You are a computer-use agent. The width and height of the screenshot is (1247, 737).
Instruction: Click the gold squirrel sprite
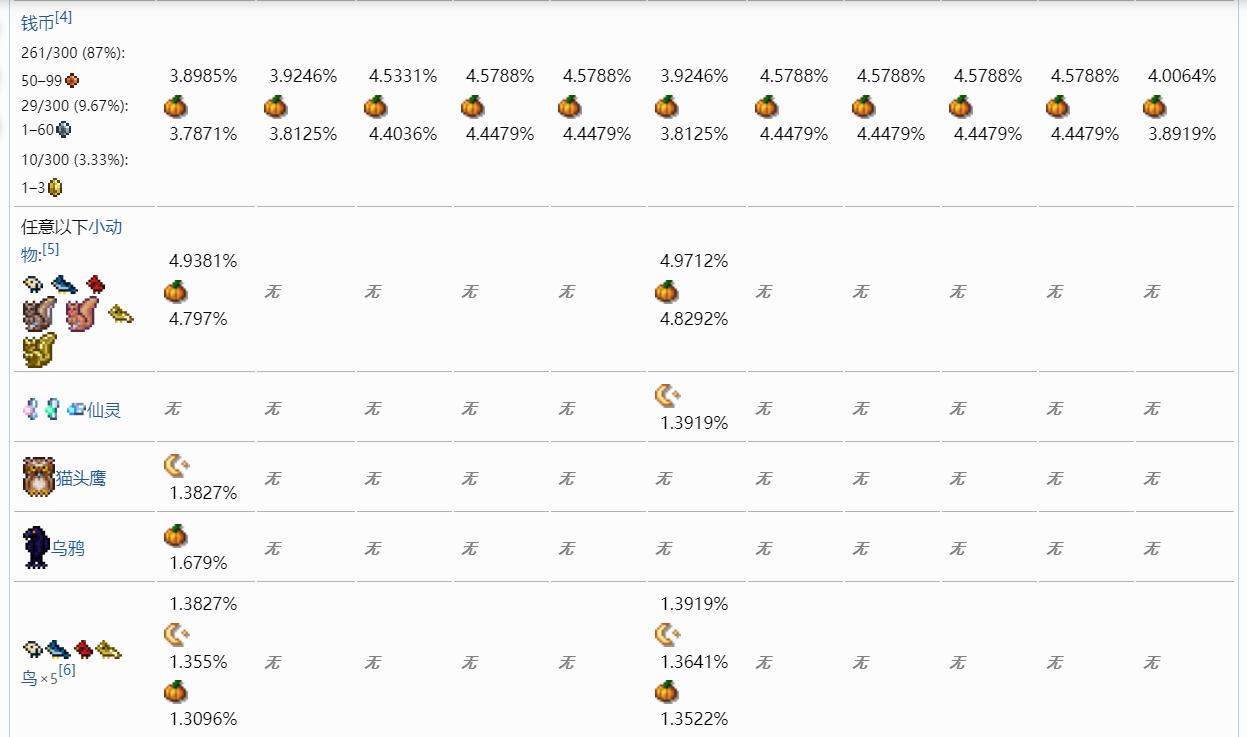coord(39,349)
